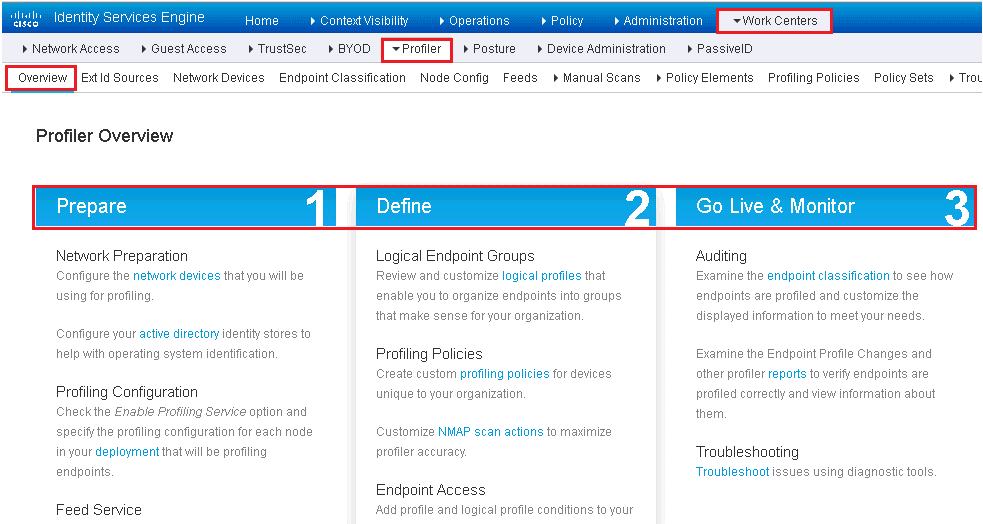Open the Policy Sets tab
The image size is (983, 524).
903,78
